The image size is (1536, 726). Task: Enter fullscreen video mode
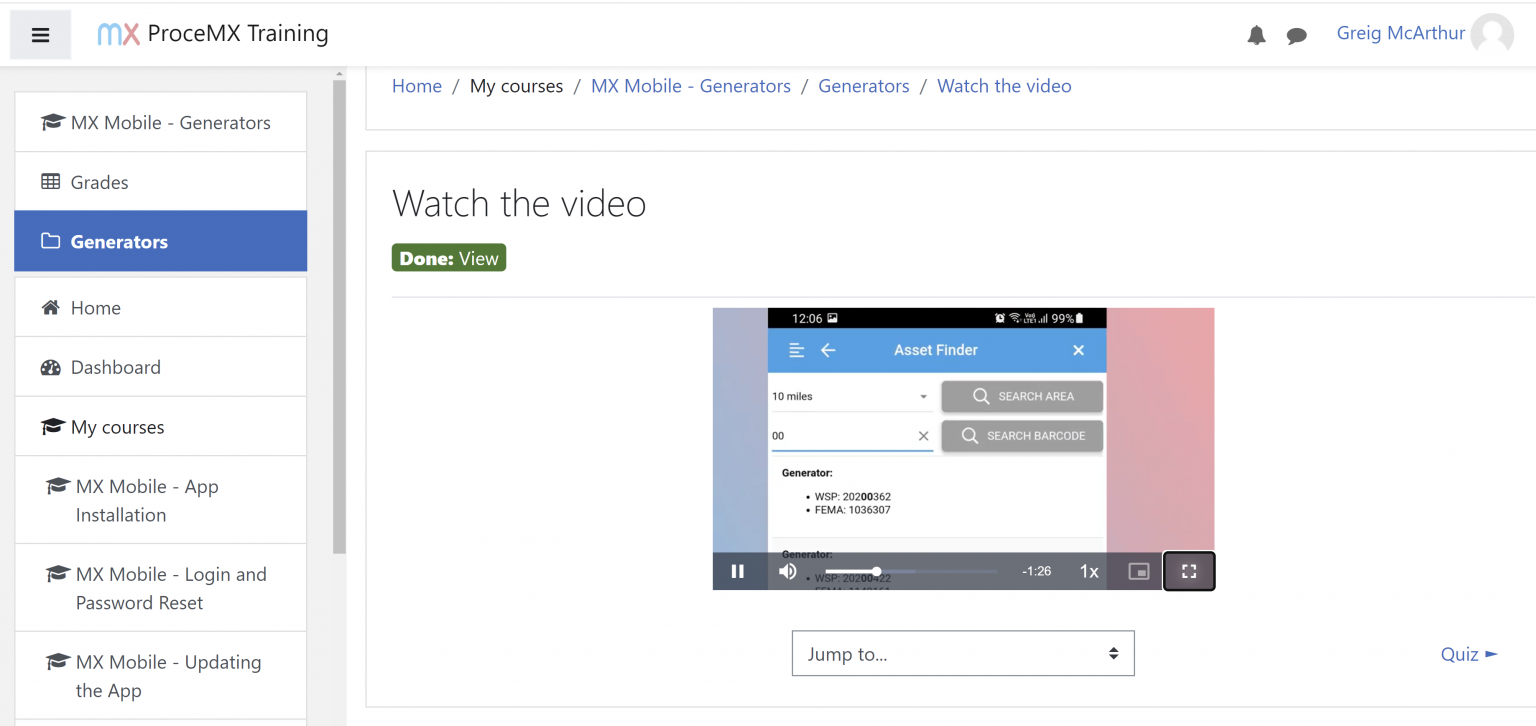coord(1189,571)
